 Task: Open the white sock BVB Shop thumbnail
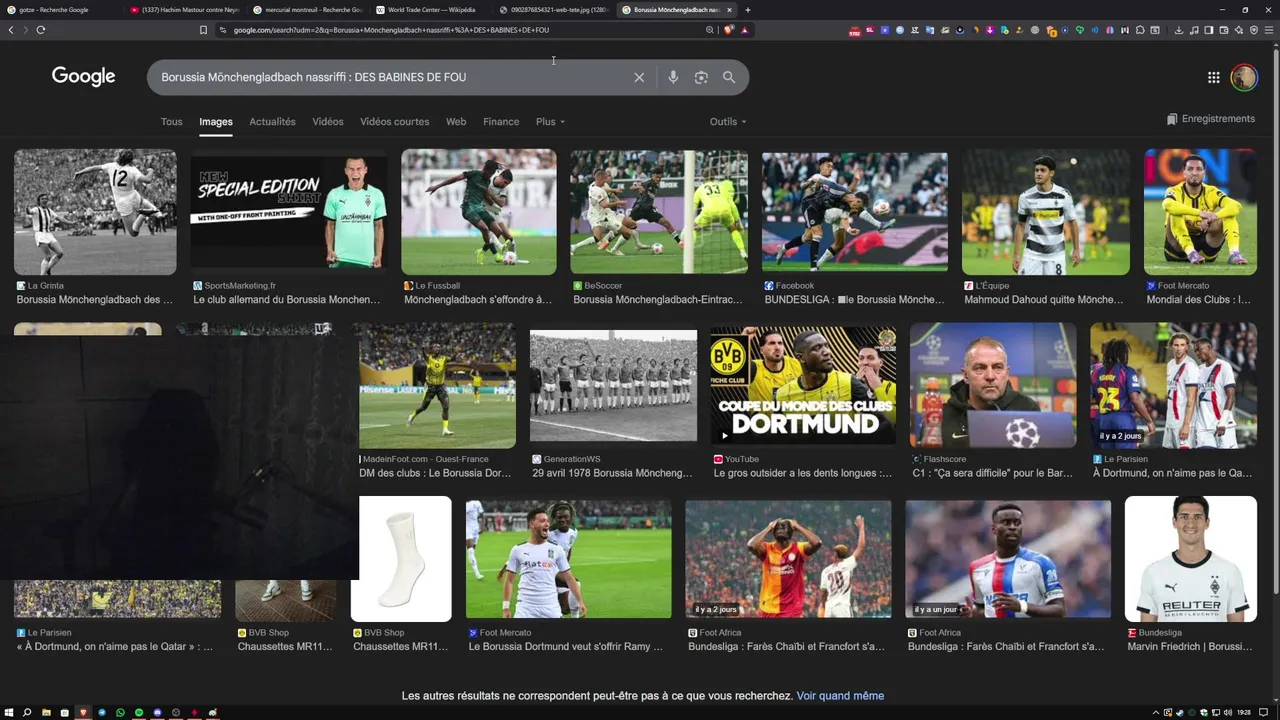(401, 559)
